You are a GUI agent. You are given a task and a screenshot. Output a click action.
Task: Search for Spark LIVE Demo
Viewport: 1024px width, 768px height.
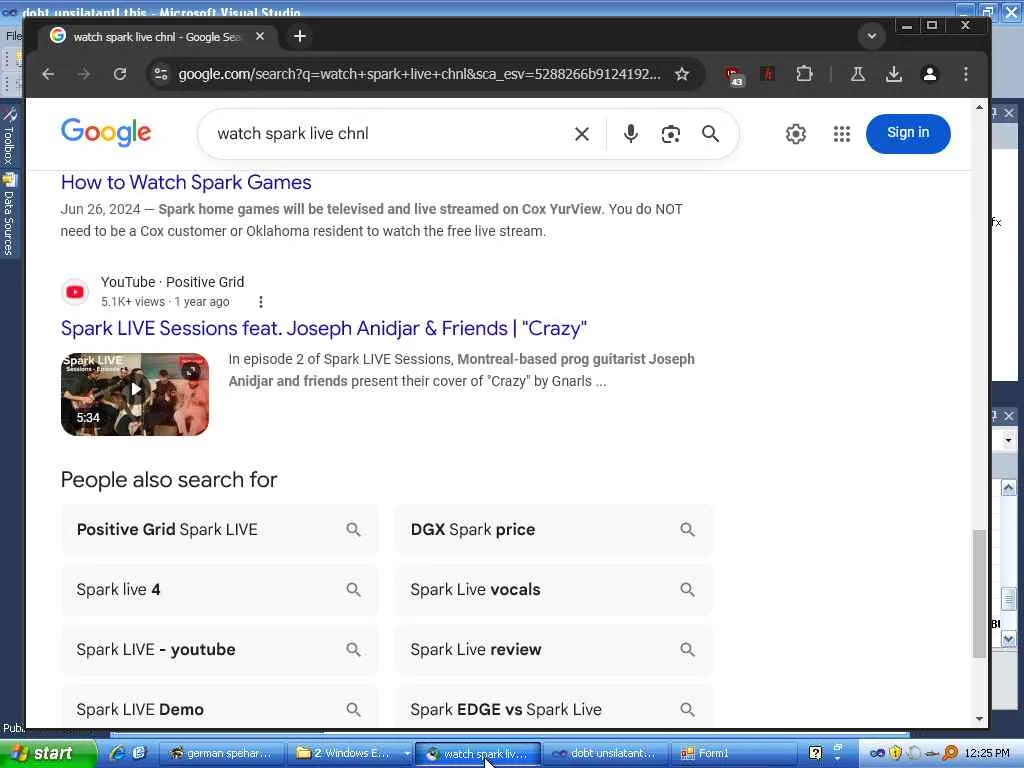(219, 709)
